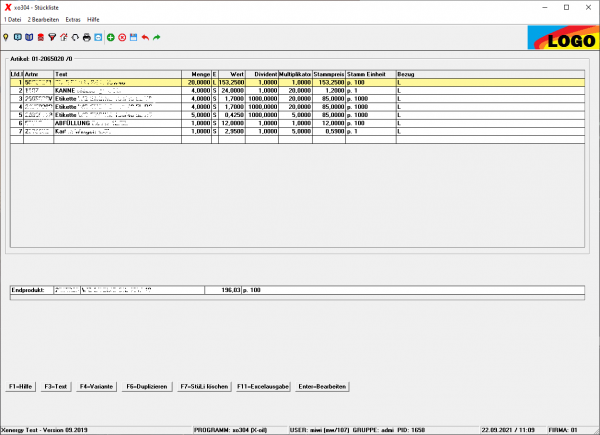The height and width of the screenshot is (435, 600).
Task: Click the F3=Text button
Action: click(x=56, y=386)
